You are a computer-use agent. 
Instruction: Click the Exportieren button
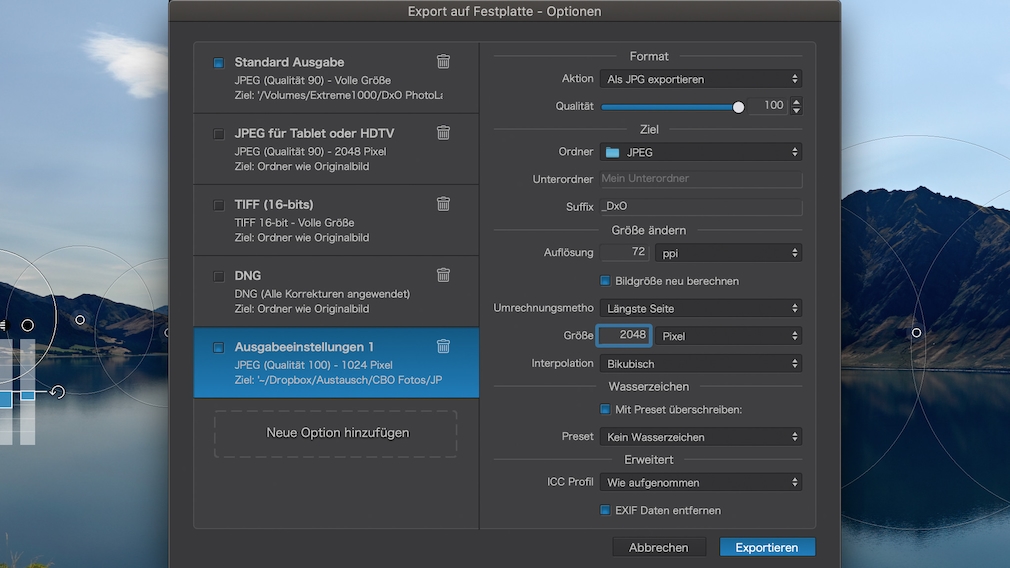click(767, 547)
